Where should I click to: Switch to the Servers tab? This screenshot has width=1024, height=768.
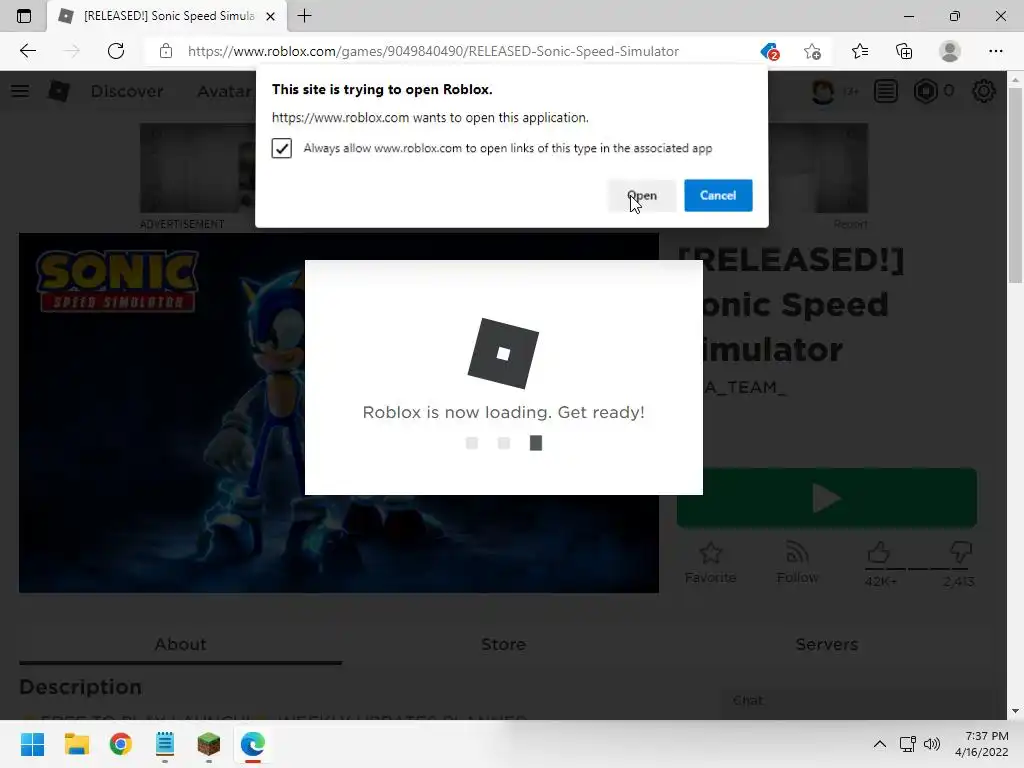click(x=826, y=645)
